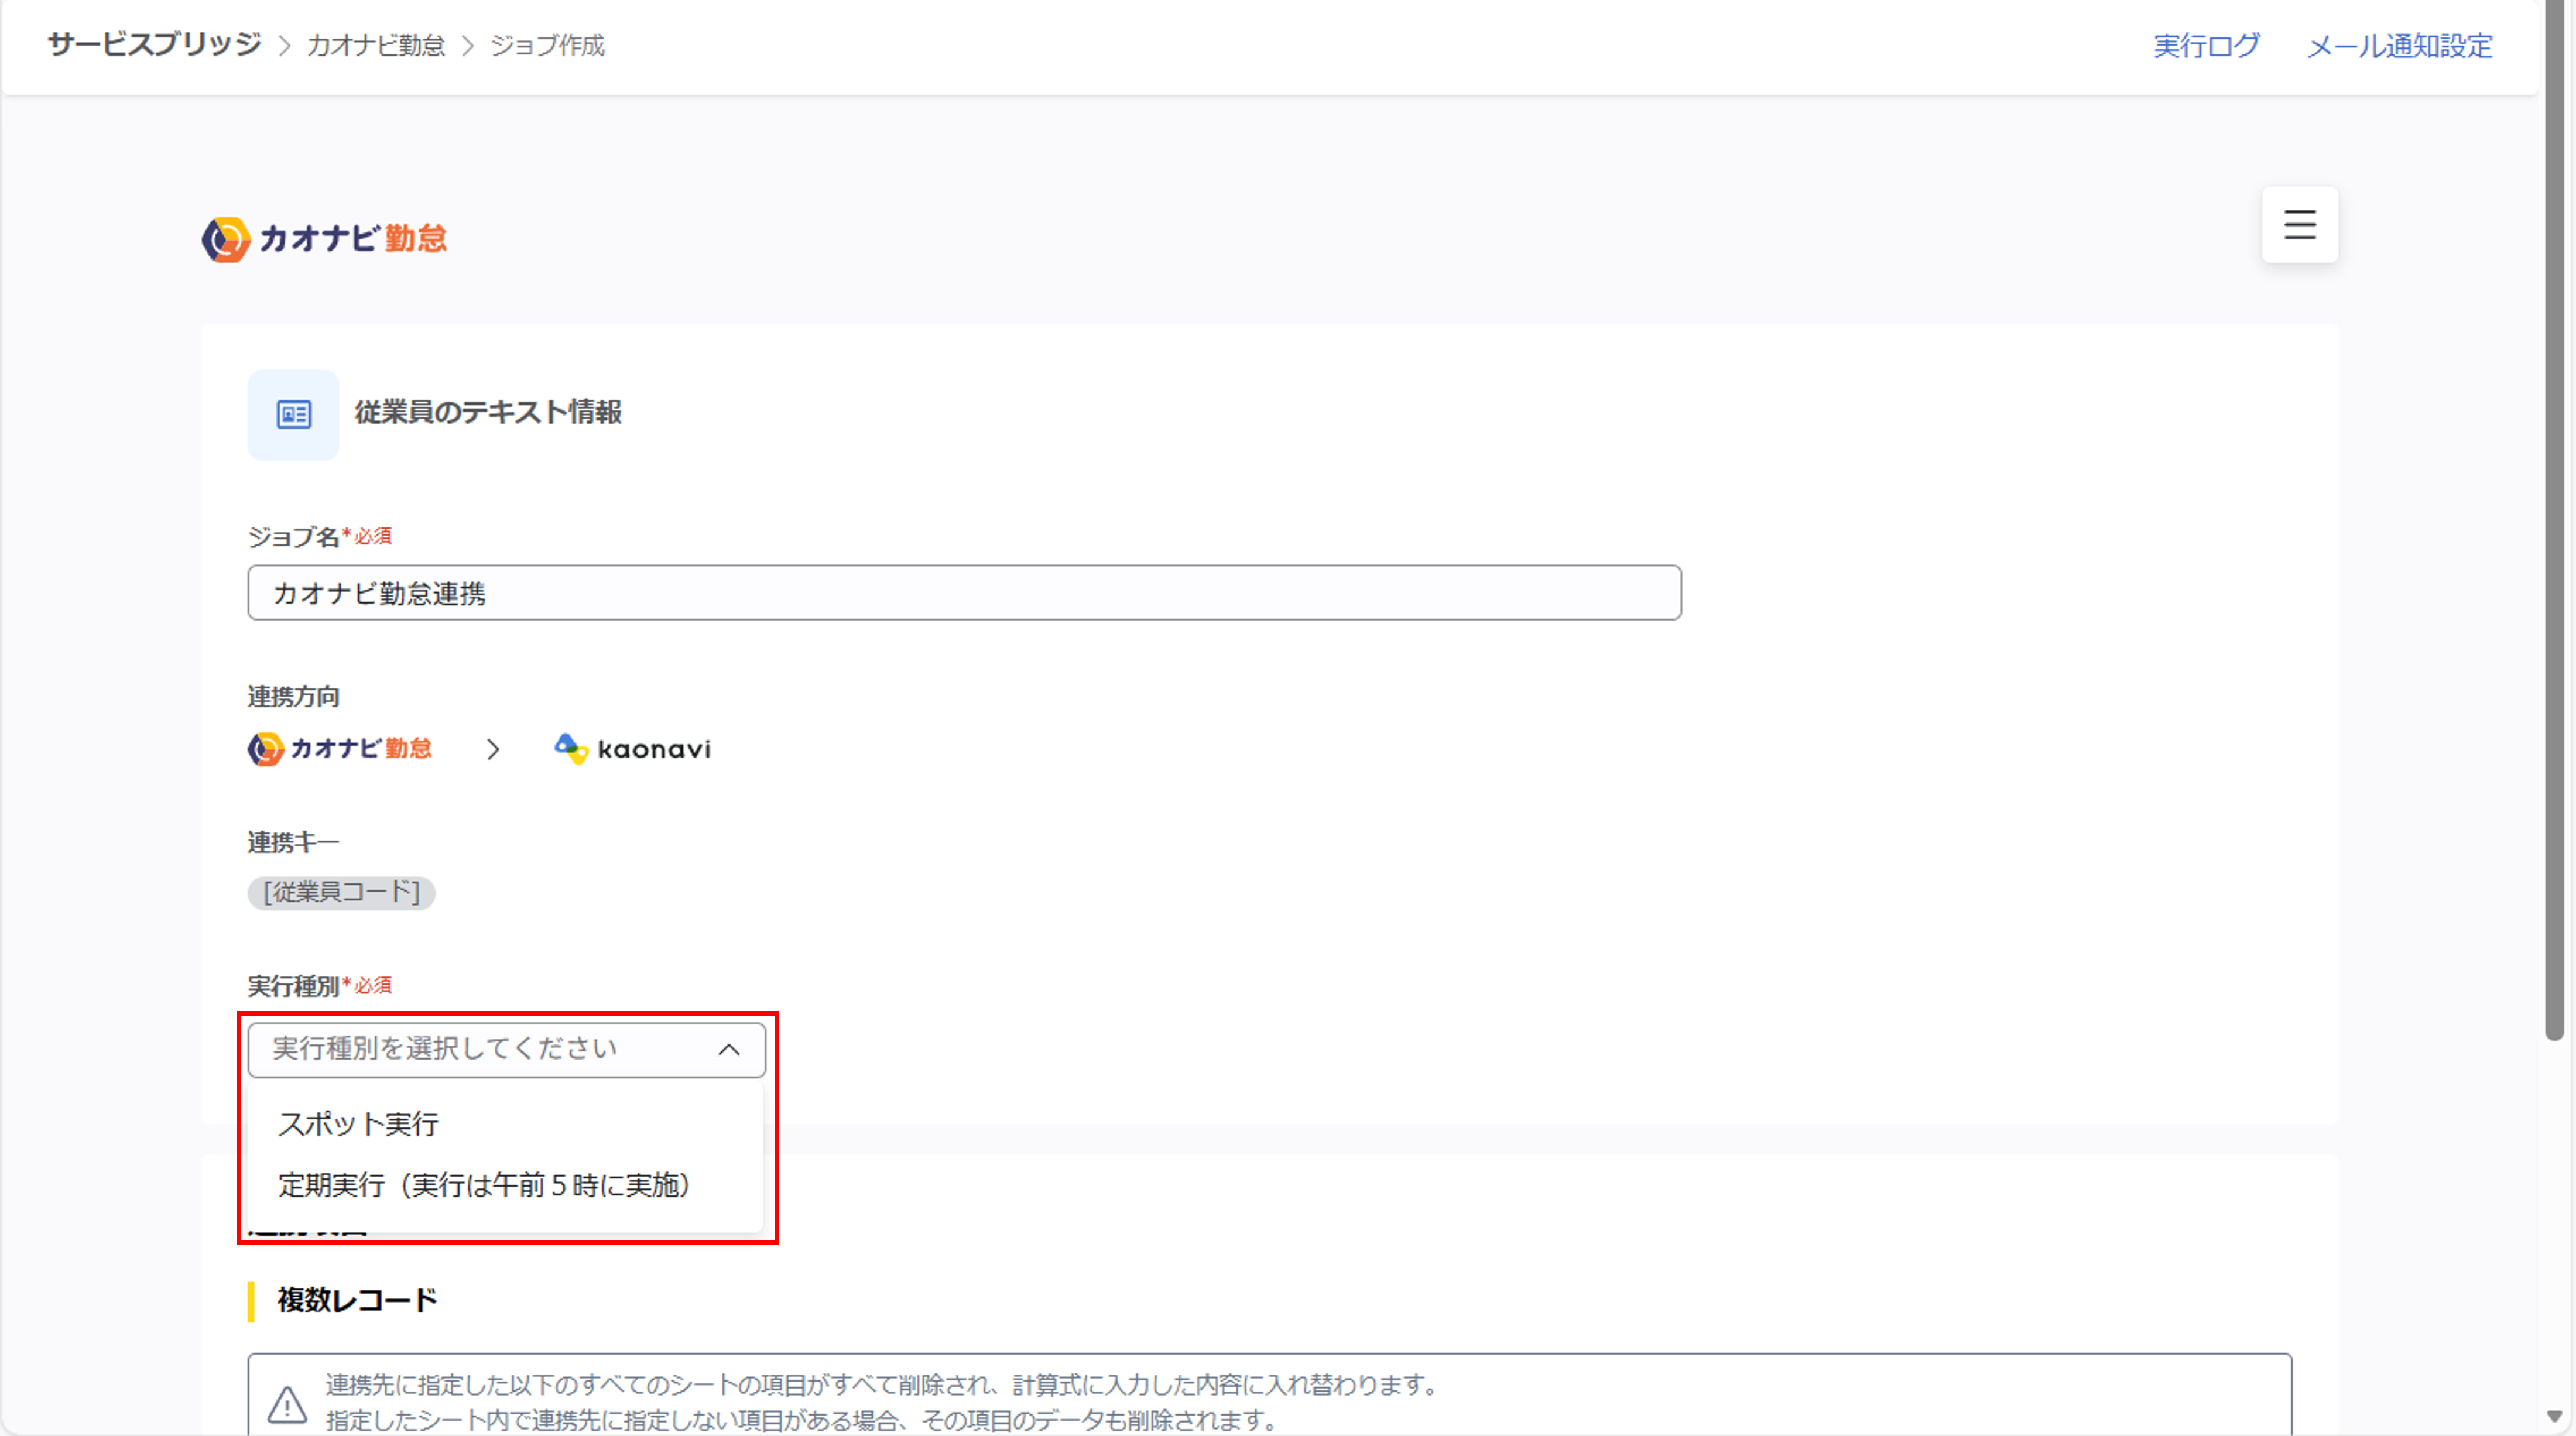
Task: Click the employee text info card icon
Action: pyautogui.click(x=293, y=414)
